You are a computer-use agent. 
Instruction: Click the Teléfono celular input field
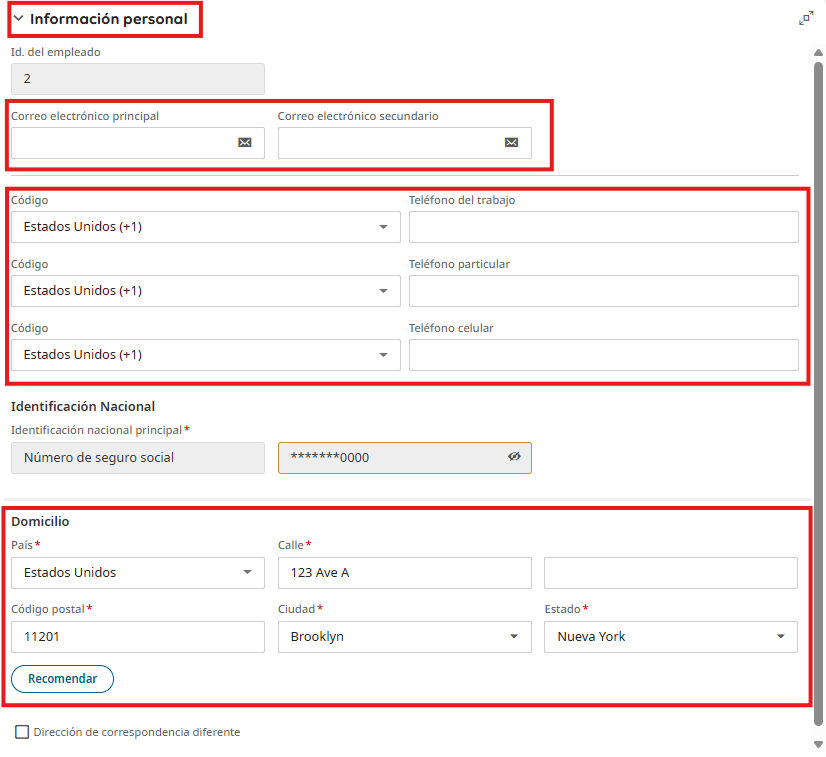[x=604, y=355]
